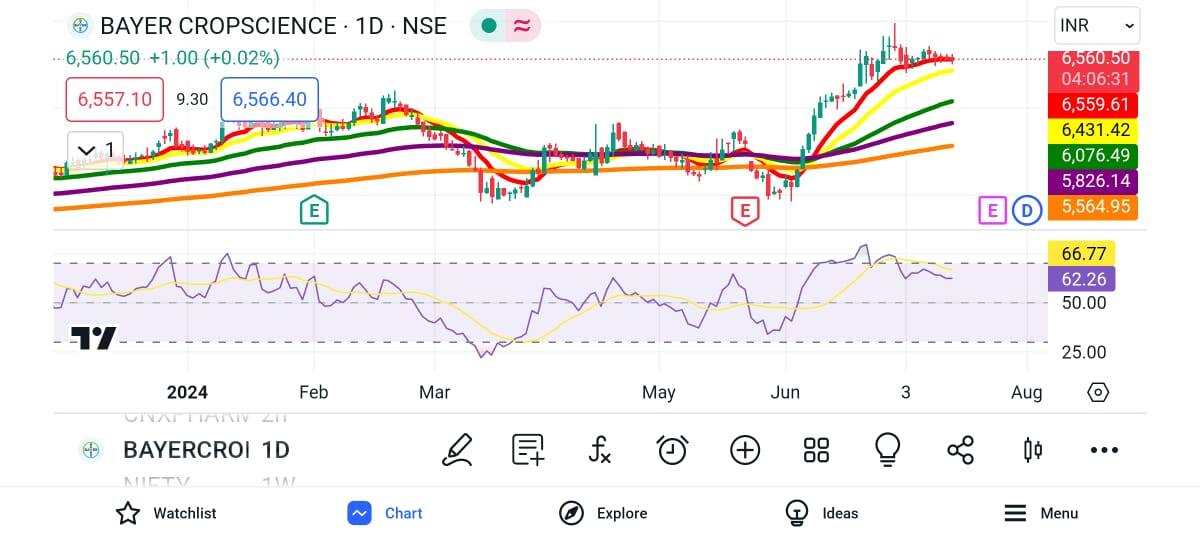Add a note with the text note icon
The width and height of the screenshot is (1200, 540).
click(x=527, y=450)
